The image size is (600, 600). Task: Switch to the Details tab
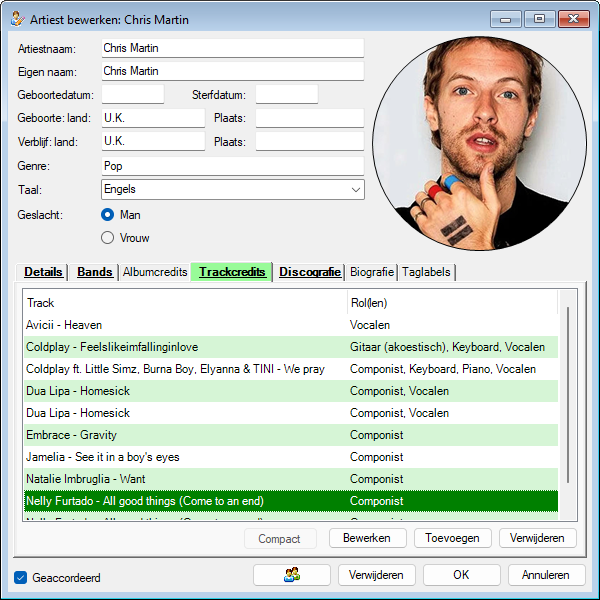click(x=43, y=272)
